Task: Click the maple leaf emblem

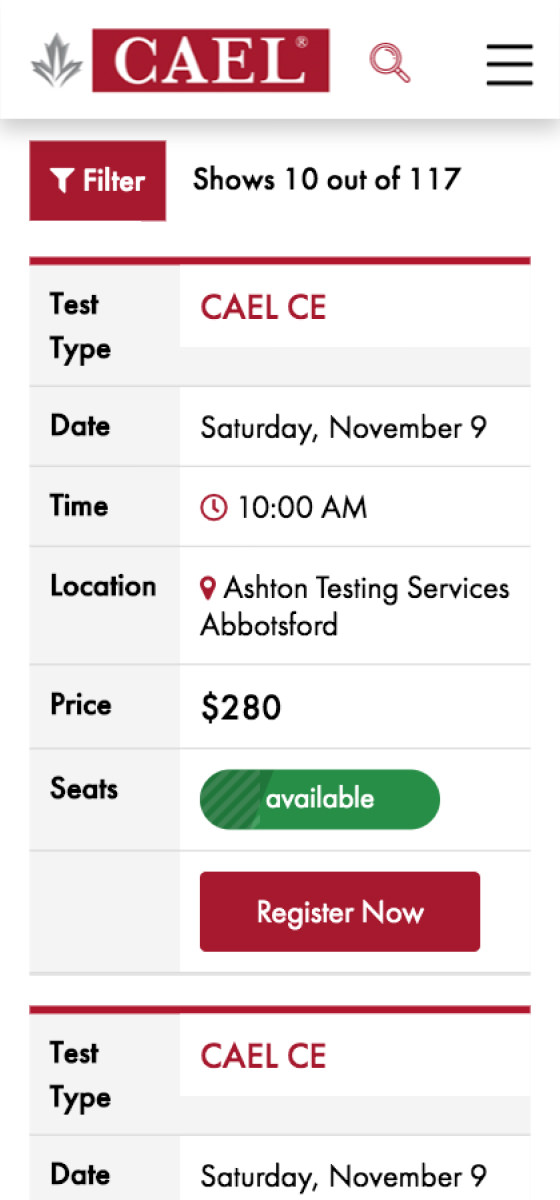Action: pos(58,62)
